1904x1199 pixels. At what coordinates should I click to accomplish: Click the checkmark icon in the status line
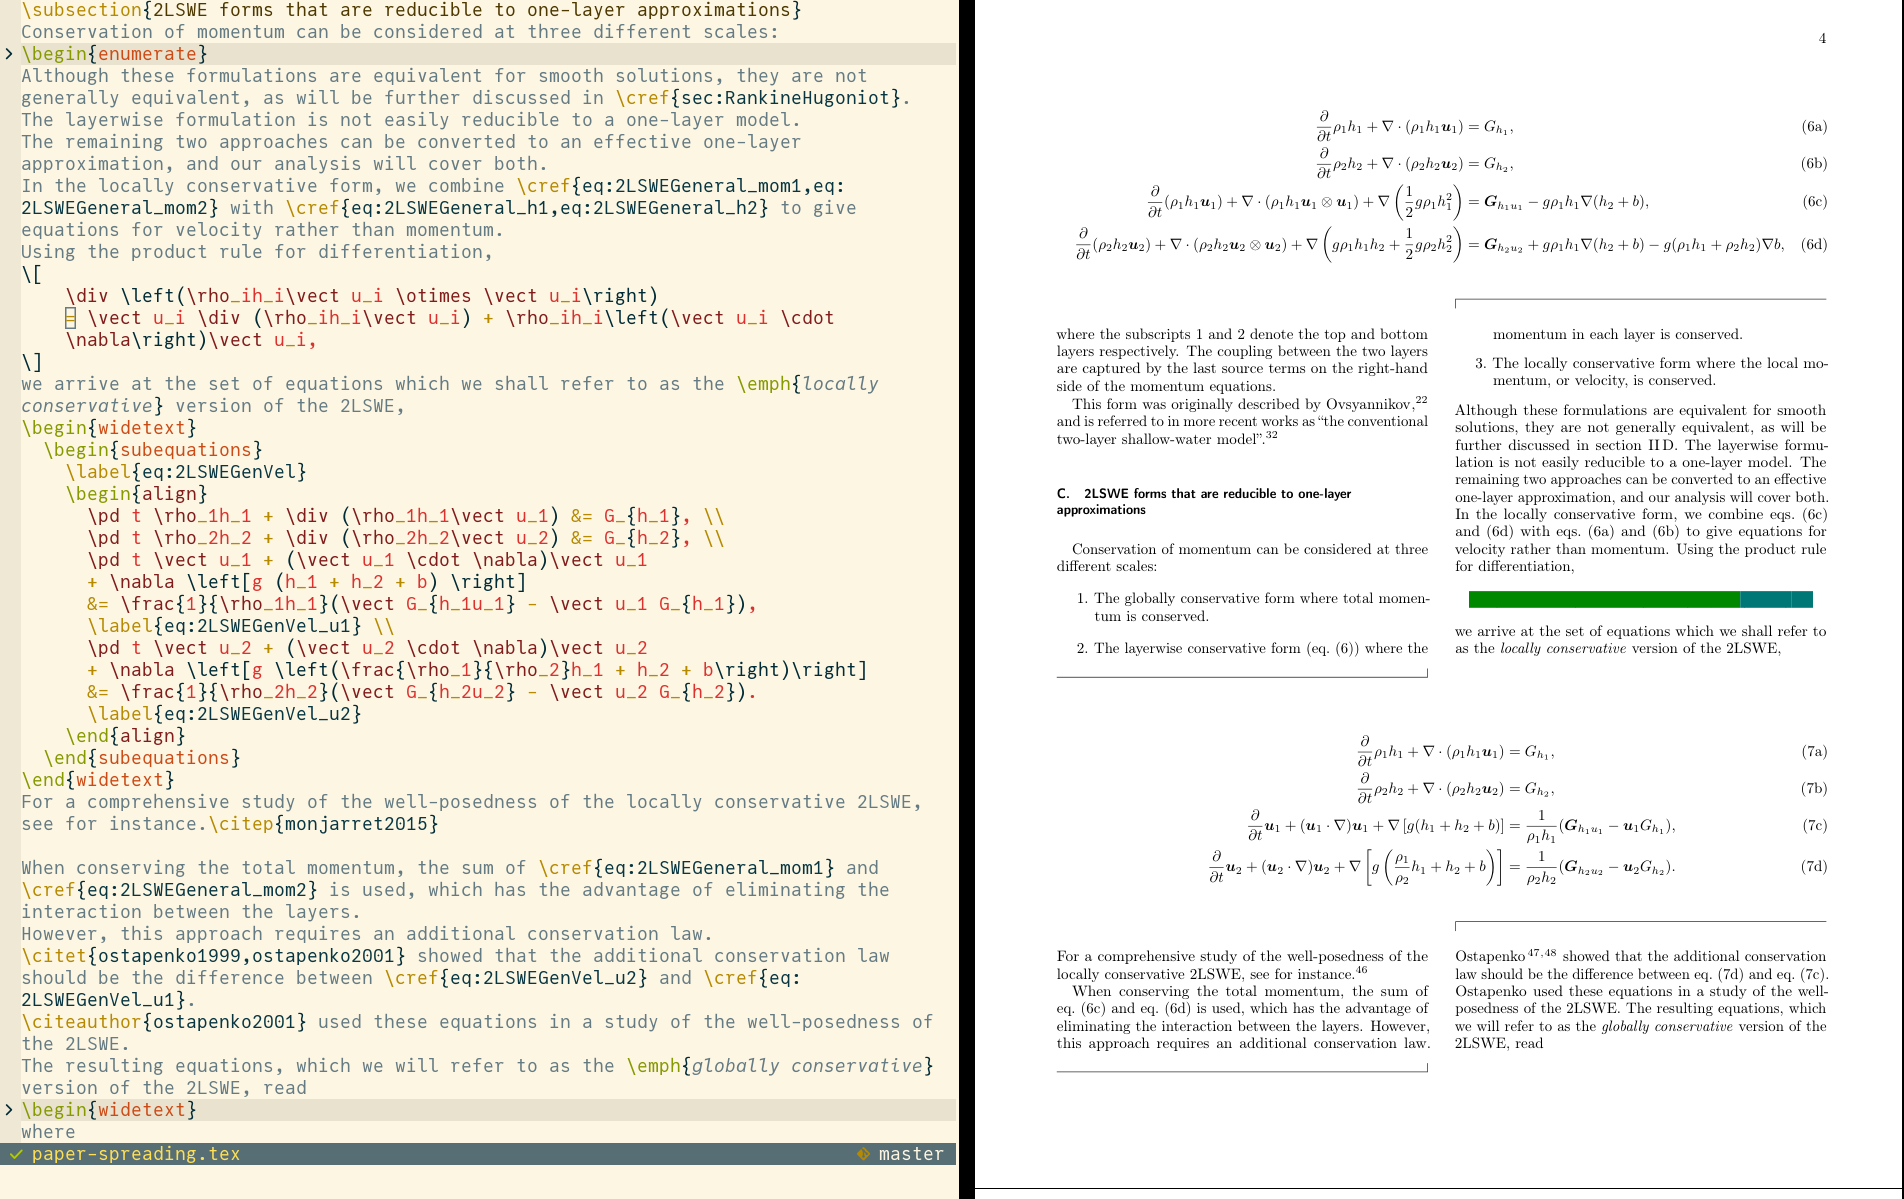click(16, 1154)
